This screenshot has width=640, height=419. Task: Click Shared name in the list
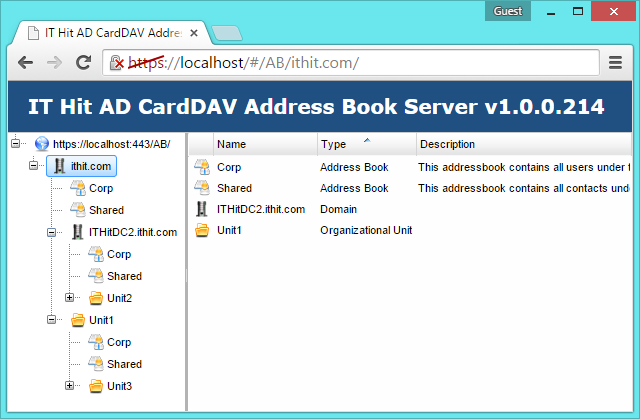coord(234,188)
